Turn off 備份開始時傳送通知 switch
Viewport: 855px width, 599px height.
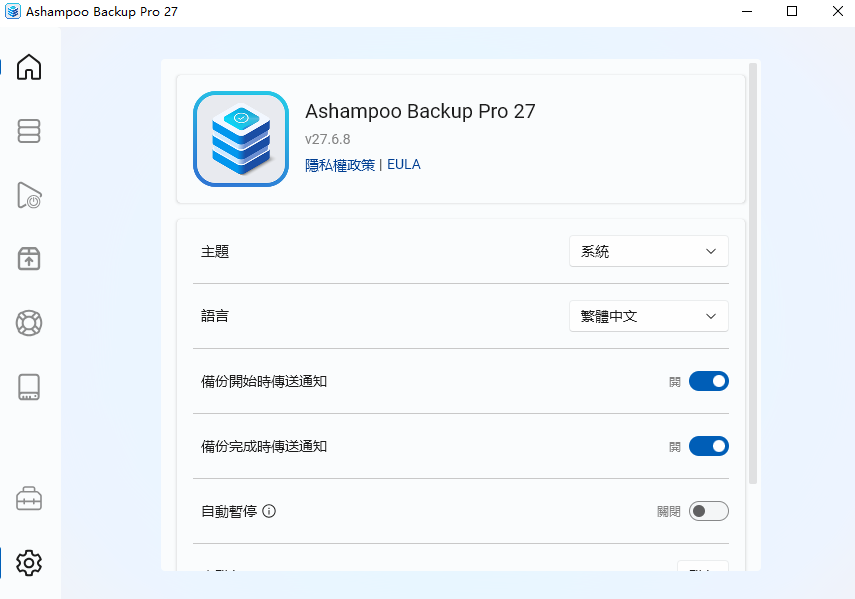(x=709, y=382)
